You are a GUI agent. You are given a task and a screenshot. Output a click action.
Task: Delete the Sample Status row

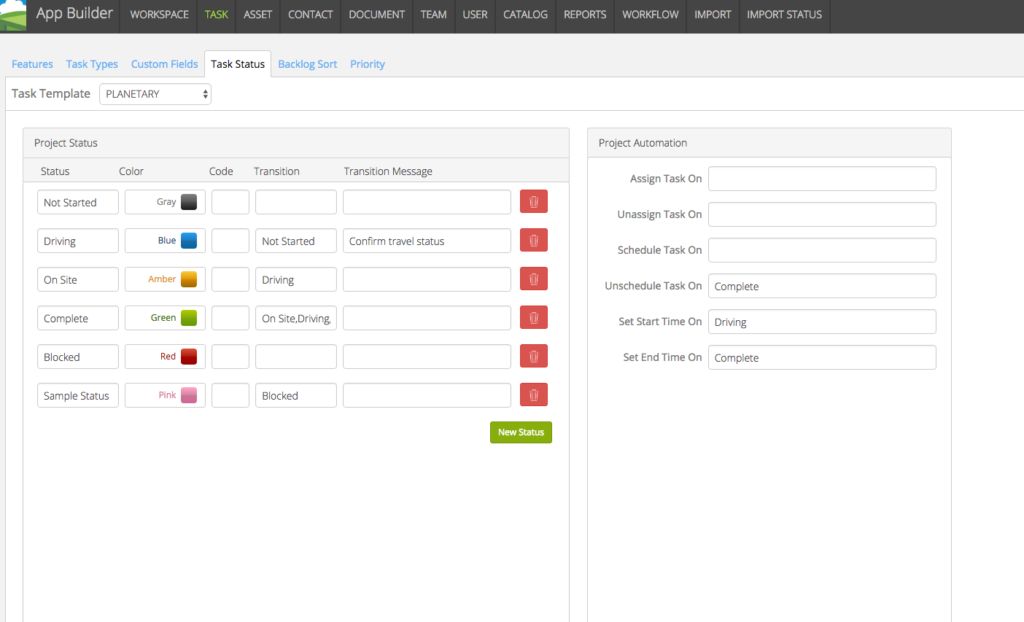pyautogui.click(x=534, y=395)
